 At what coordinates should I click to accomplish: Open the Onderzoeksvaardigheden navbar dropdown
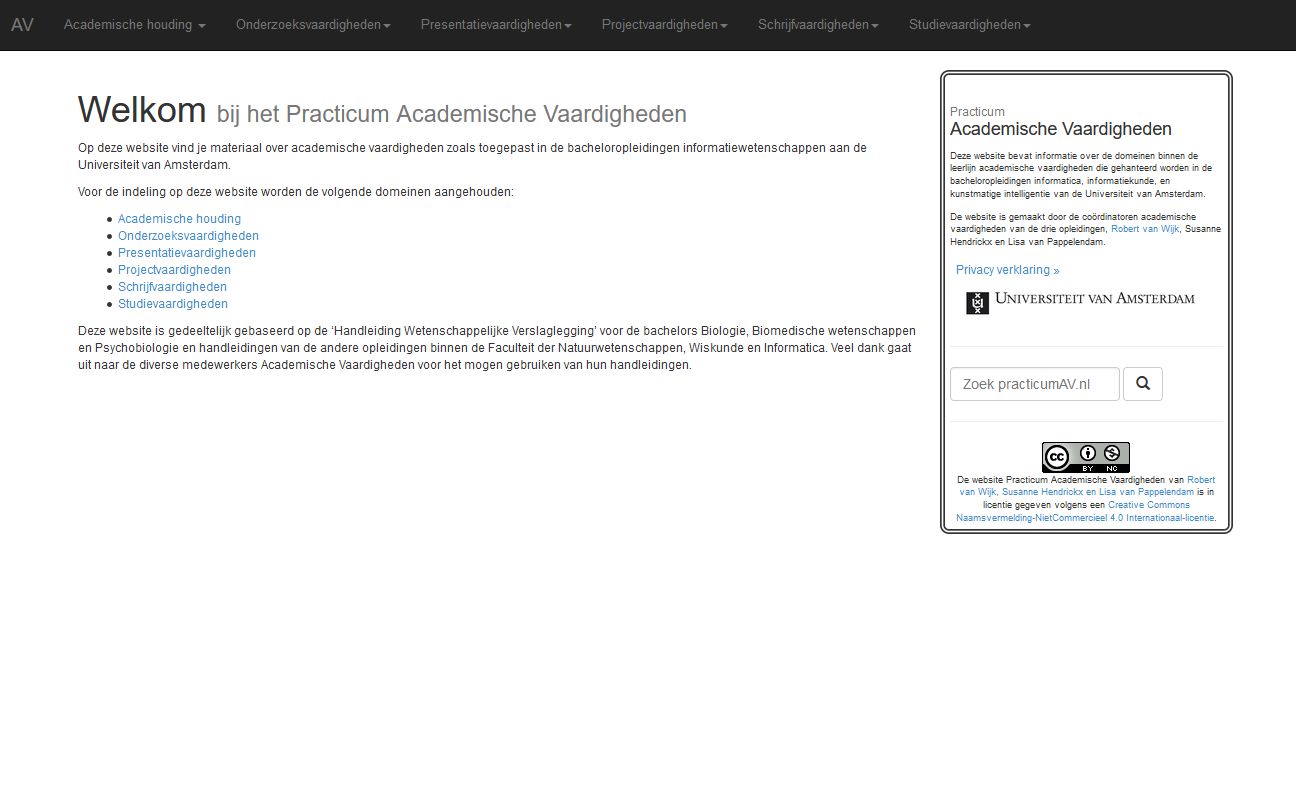313,25
